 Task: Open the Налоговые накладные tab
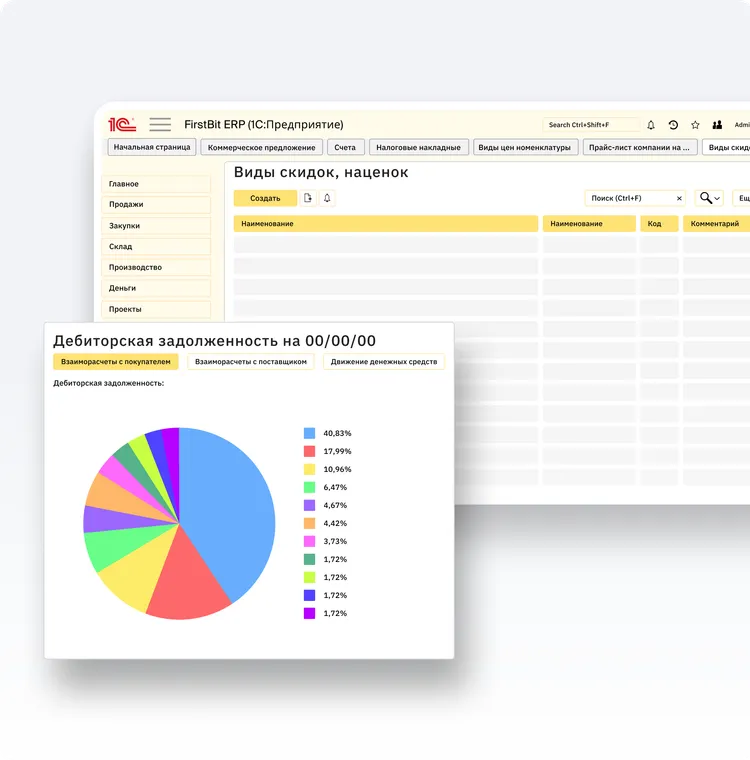pos(419,147)
